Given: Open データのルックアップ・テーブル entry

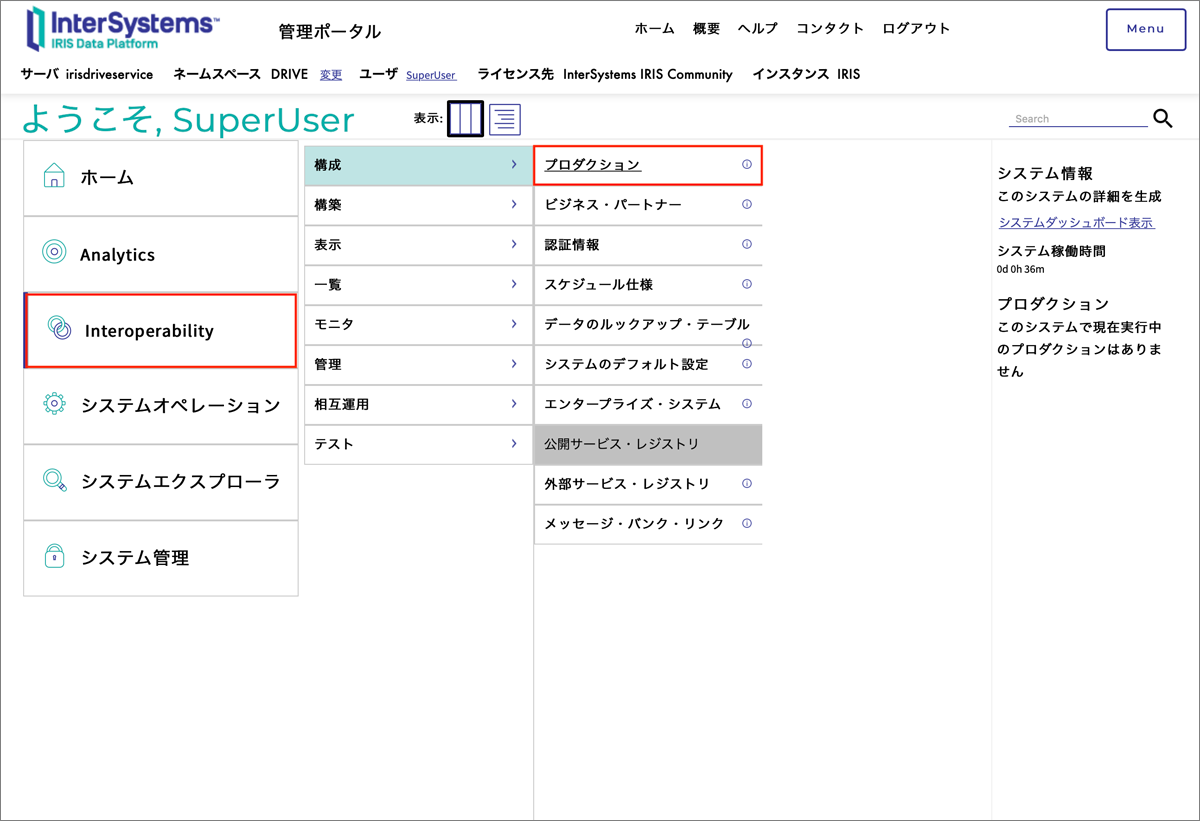Looking at the screenshot, I should tap(647, 324).
